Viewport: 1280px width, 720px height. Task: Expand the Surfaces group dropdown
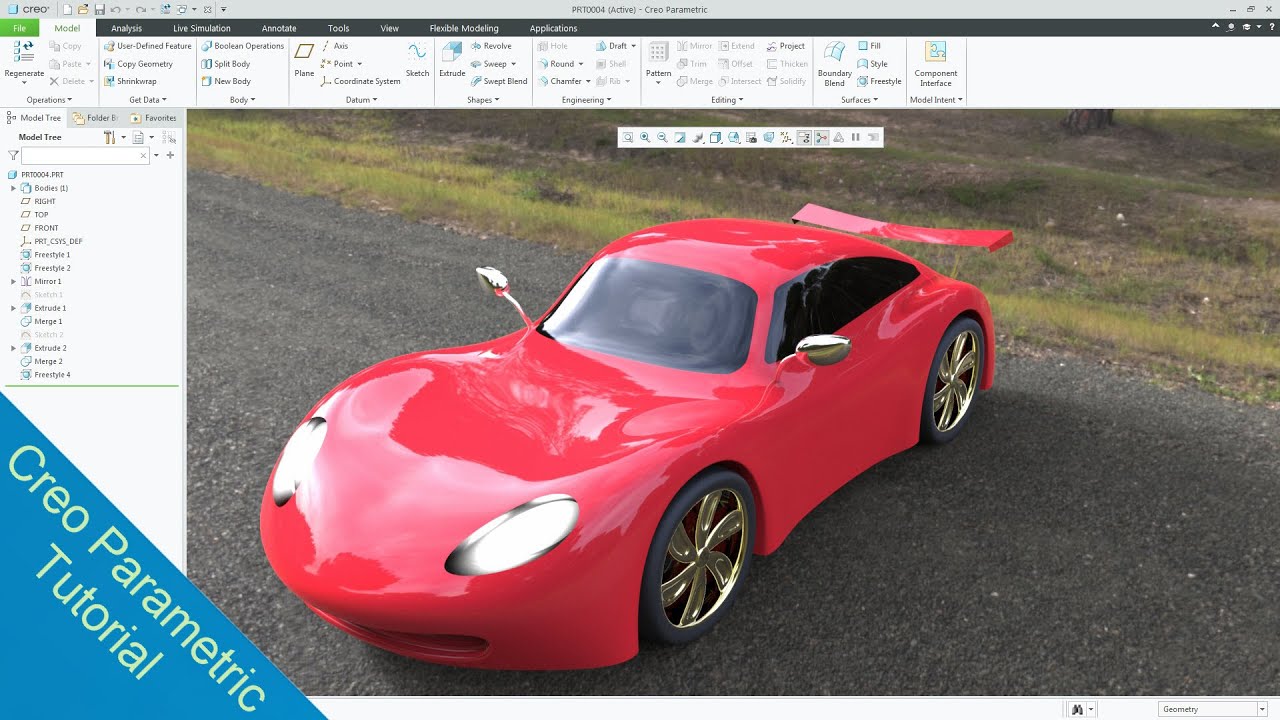[859, 100]
